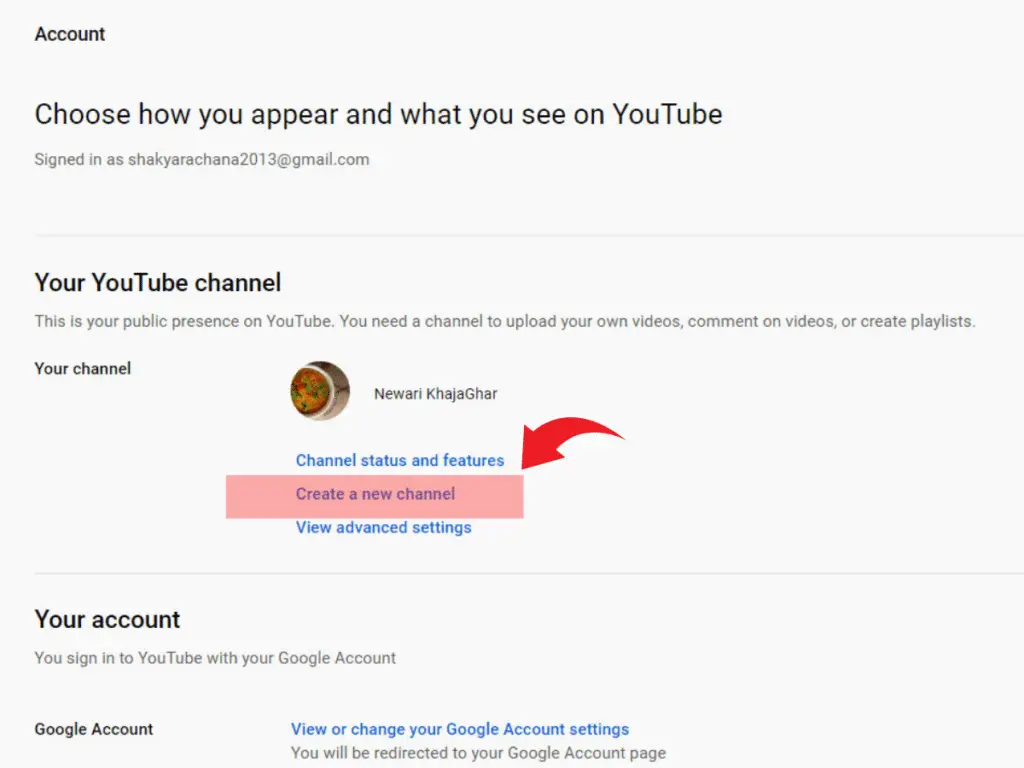Click 'Choose how you appear' main heading

pos(378,114)
